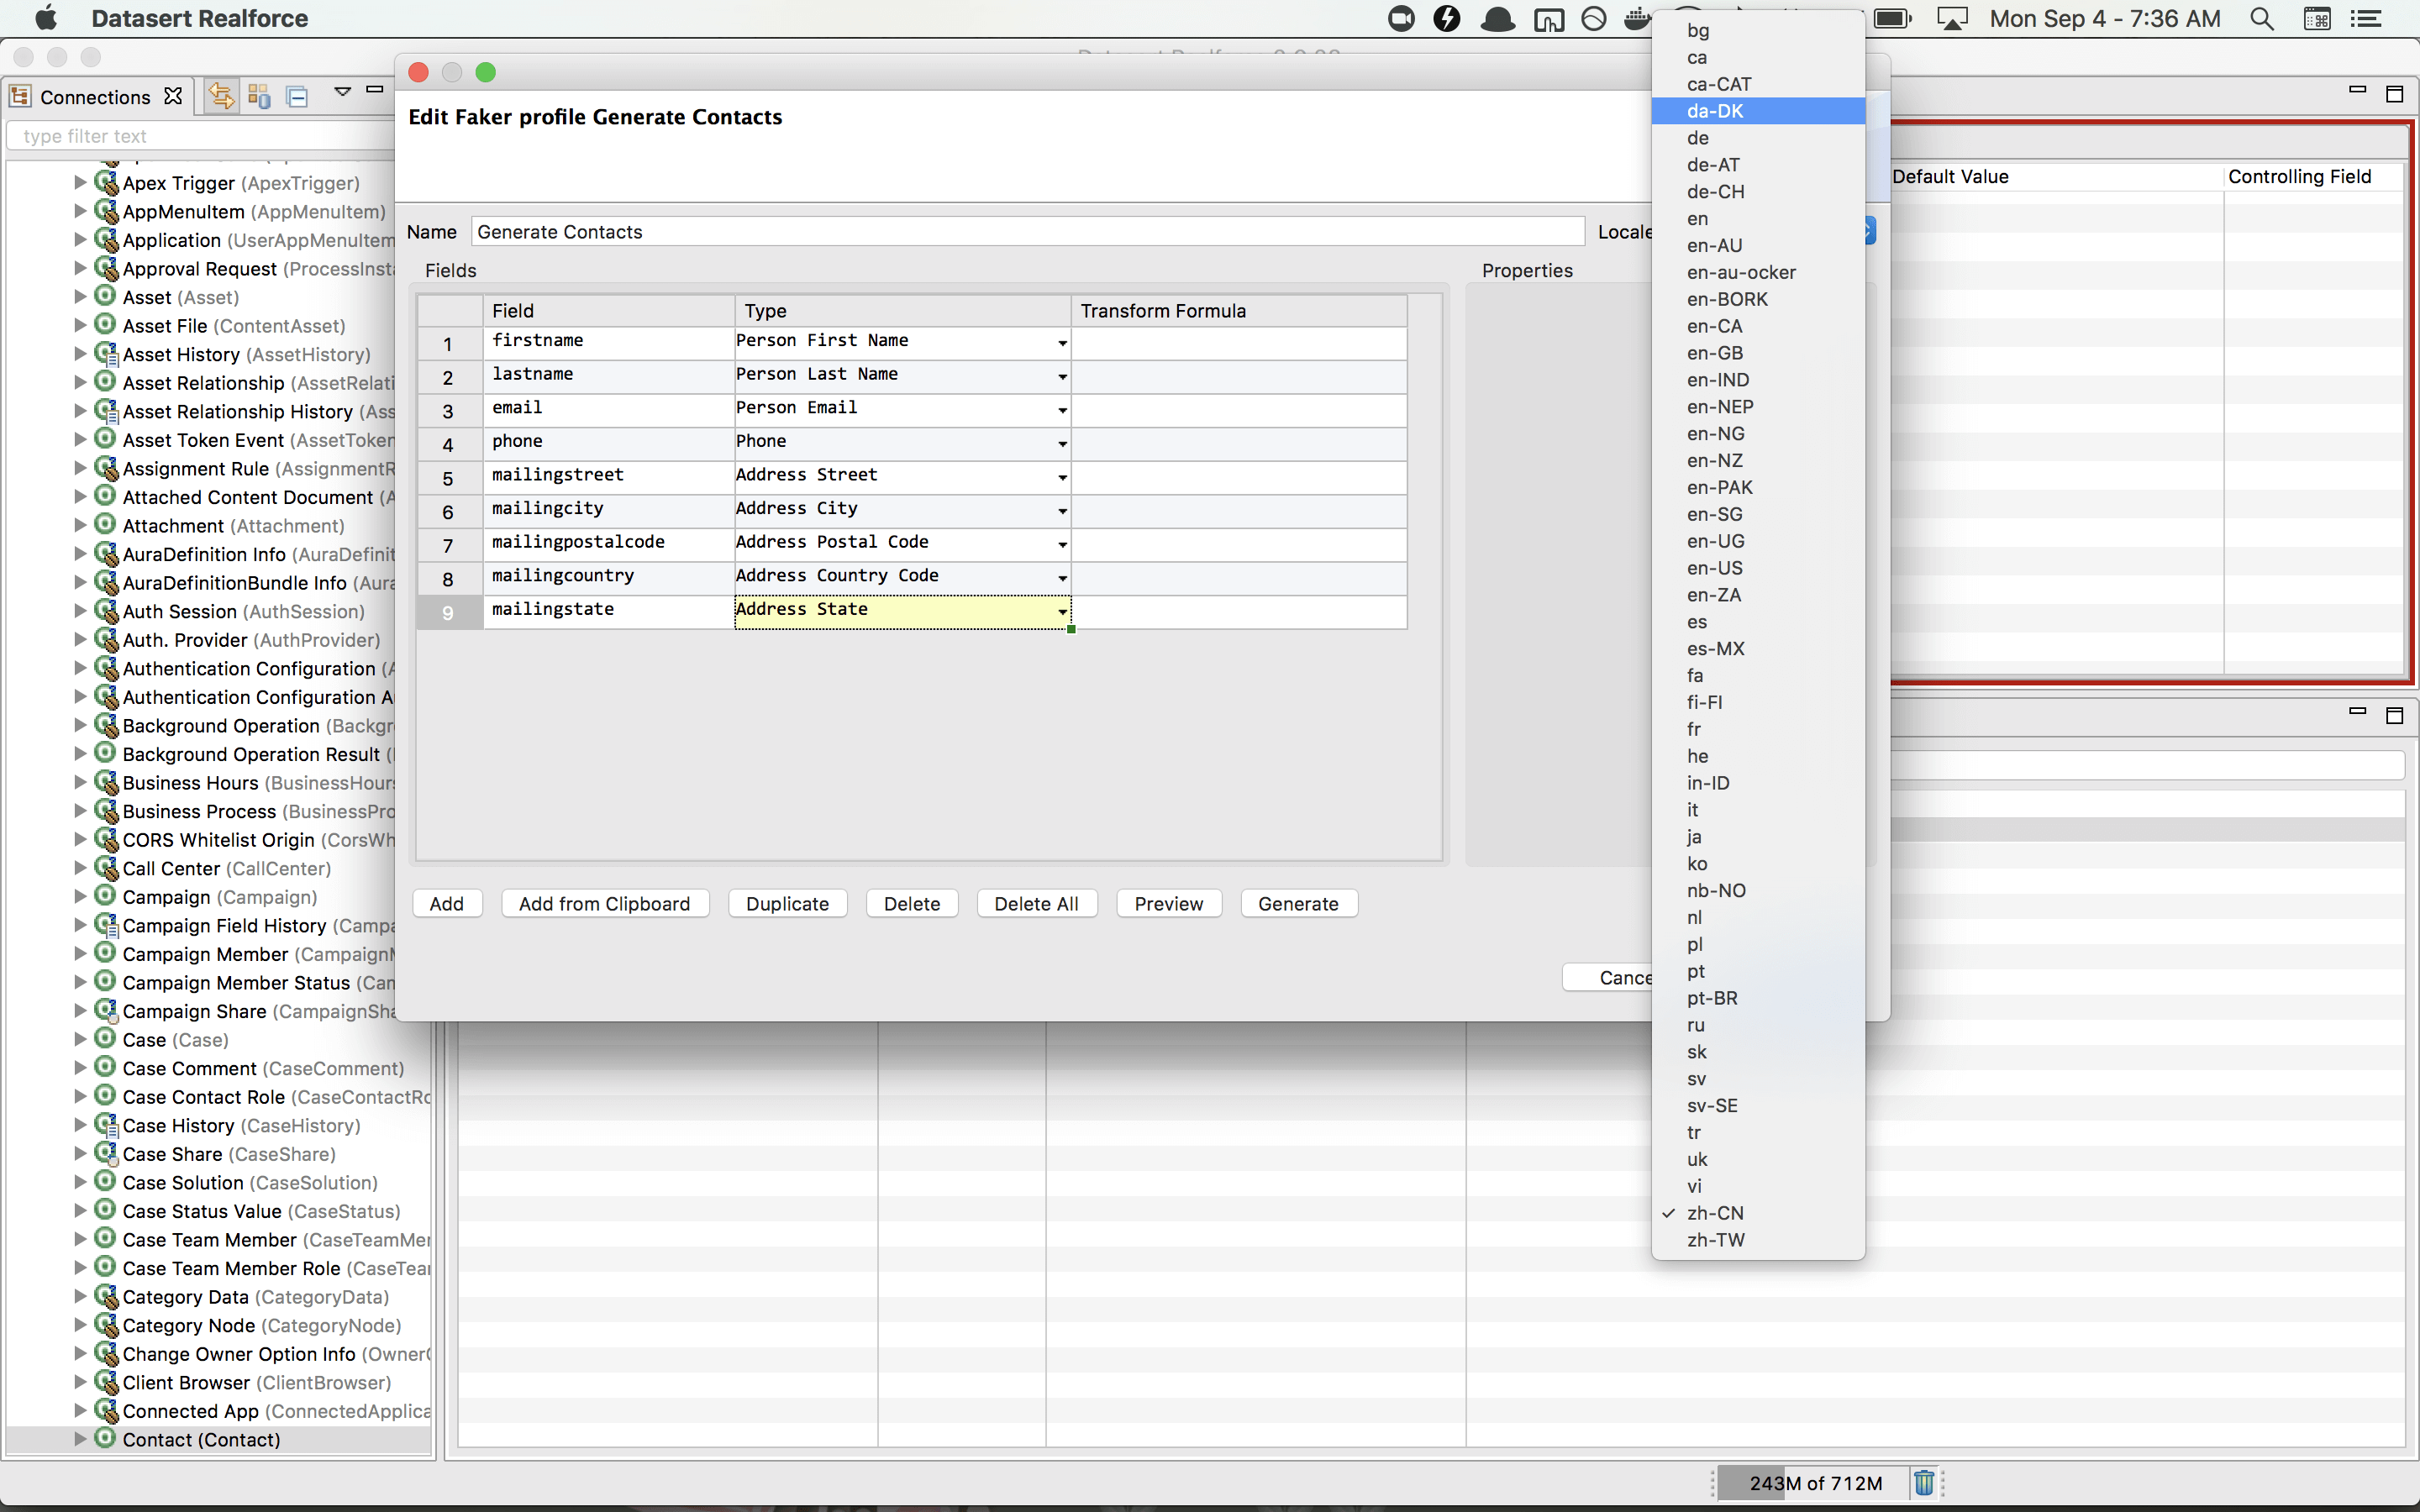Click the Generate button
The height and width of the screenshot is (1512, 2420).
coord(1298,903)
